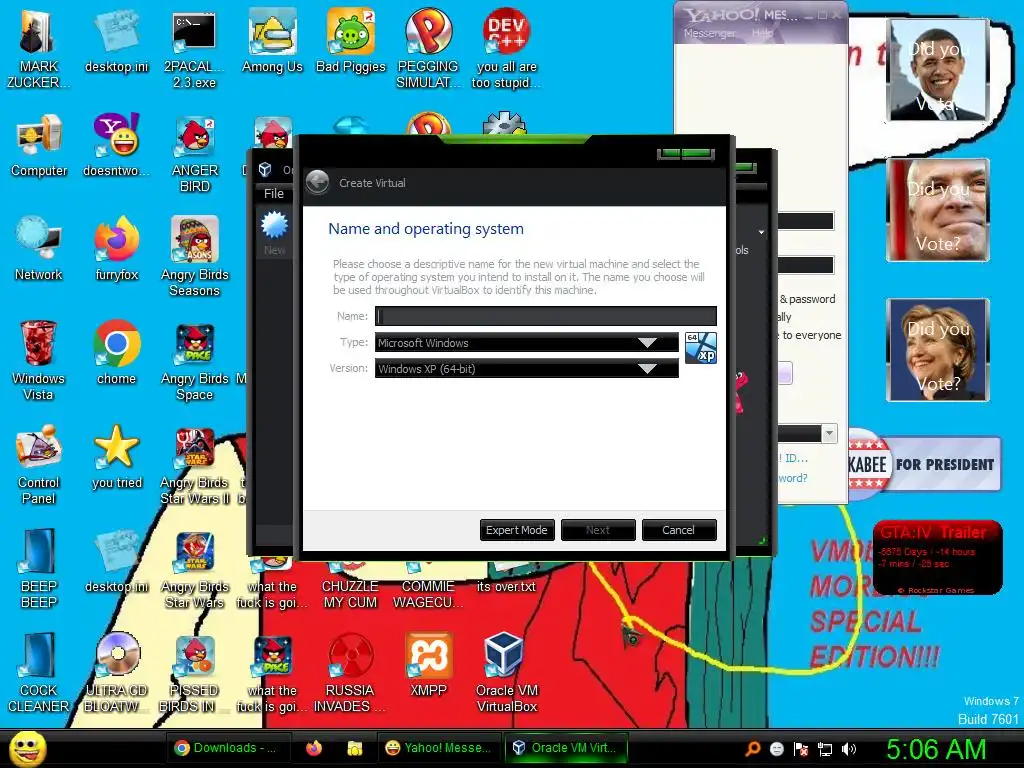Click the FOR PRESIDENT banner
This screenshot has width=1024, height=768.
point(924,464)
